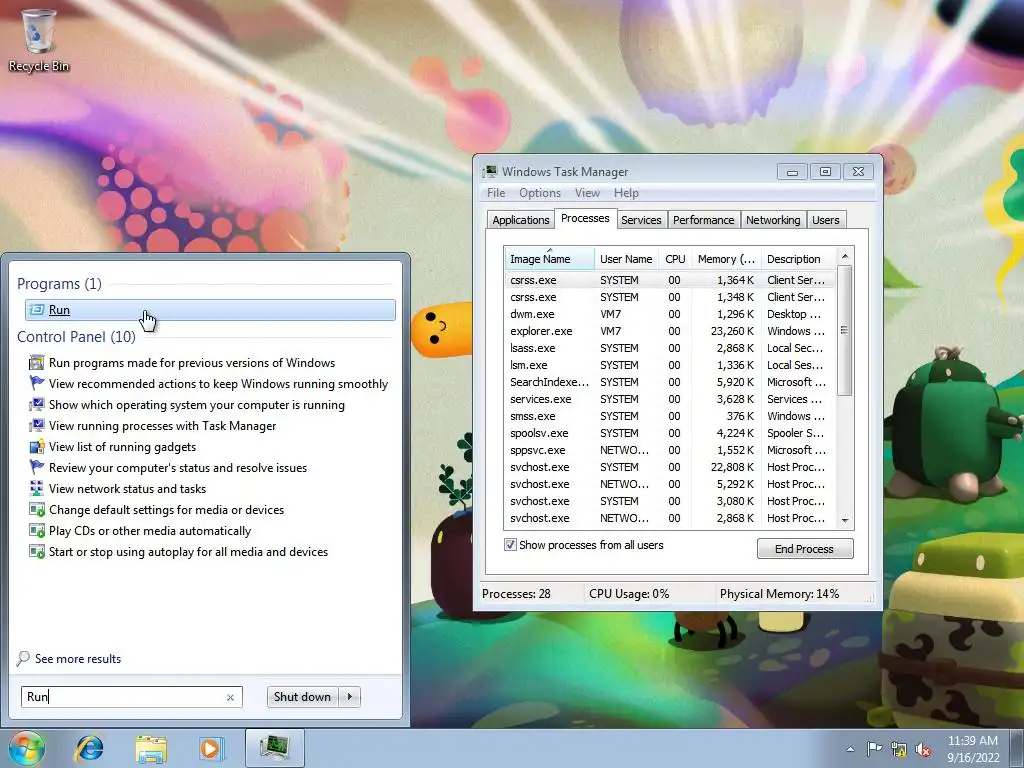1024x768 pixels.
Task: Open View network status and tasks
Action: coord(127,488)
